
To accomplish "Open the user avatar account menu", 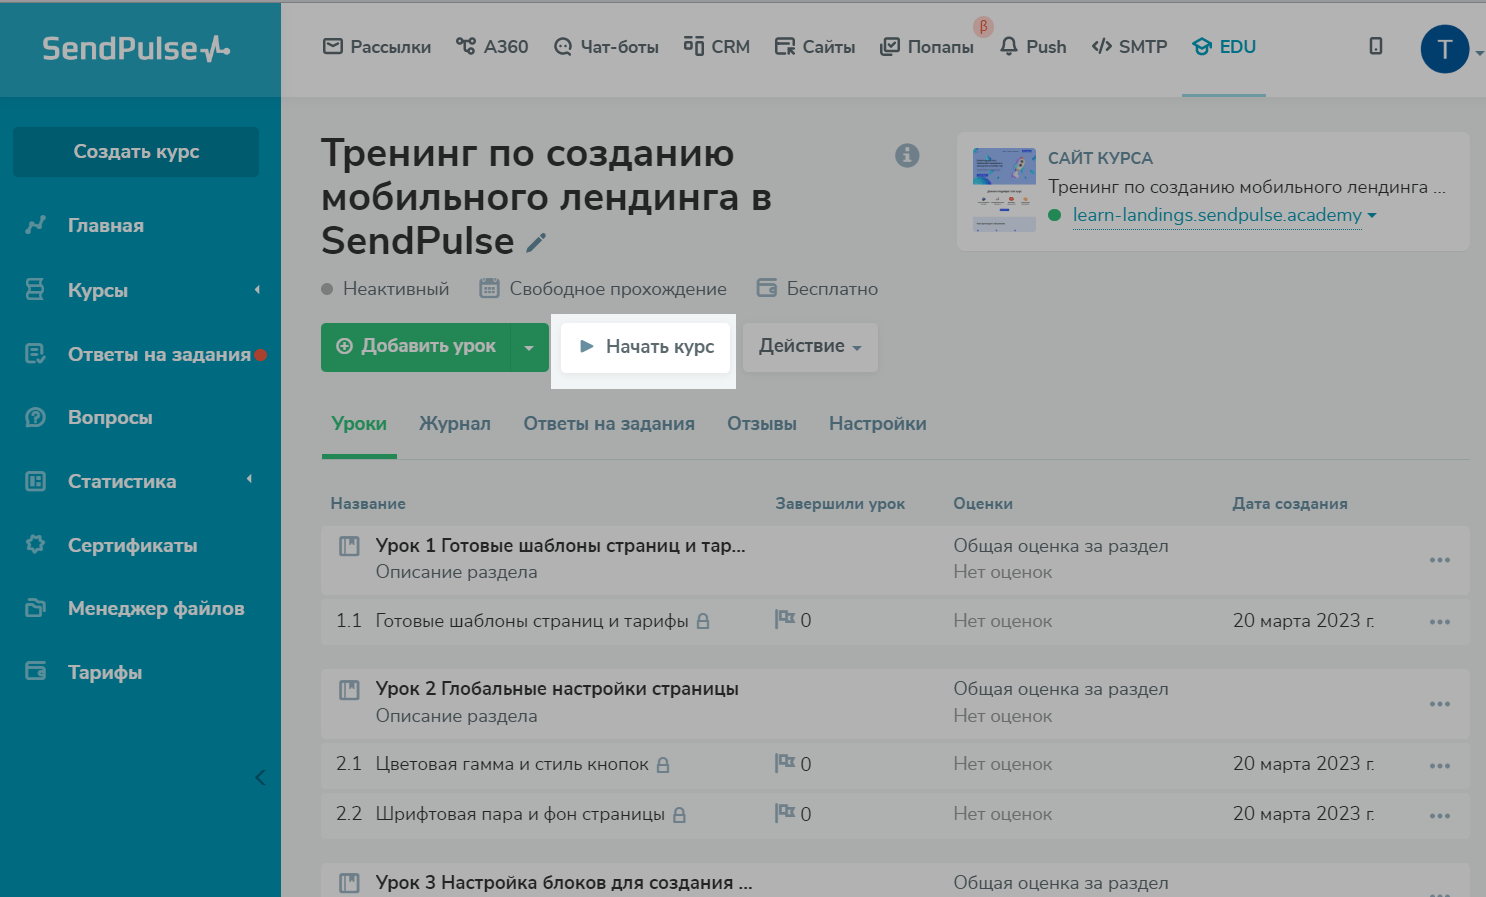I will click(x=1444, y=48).
